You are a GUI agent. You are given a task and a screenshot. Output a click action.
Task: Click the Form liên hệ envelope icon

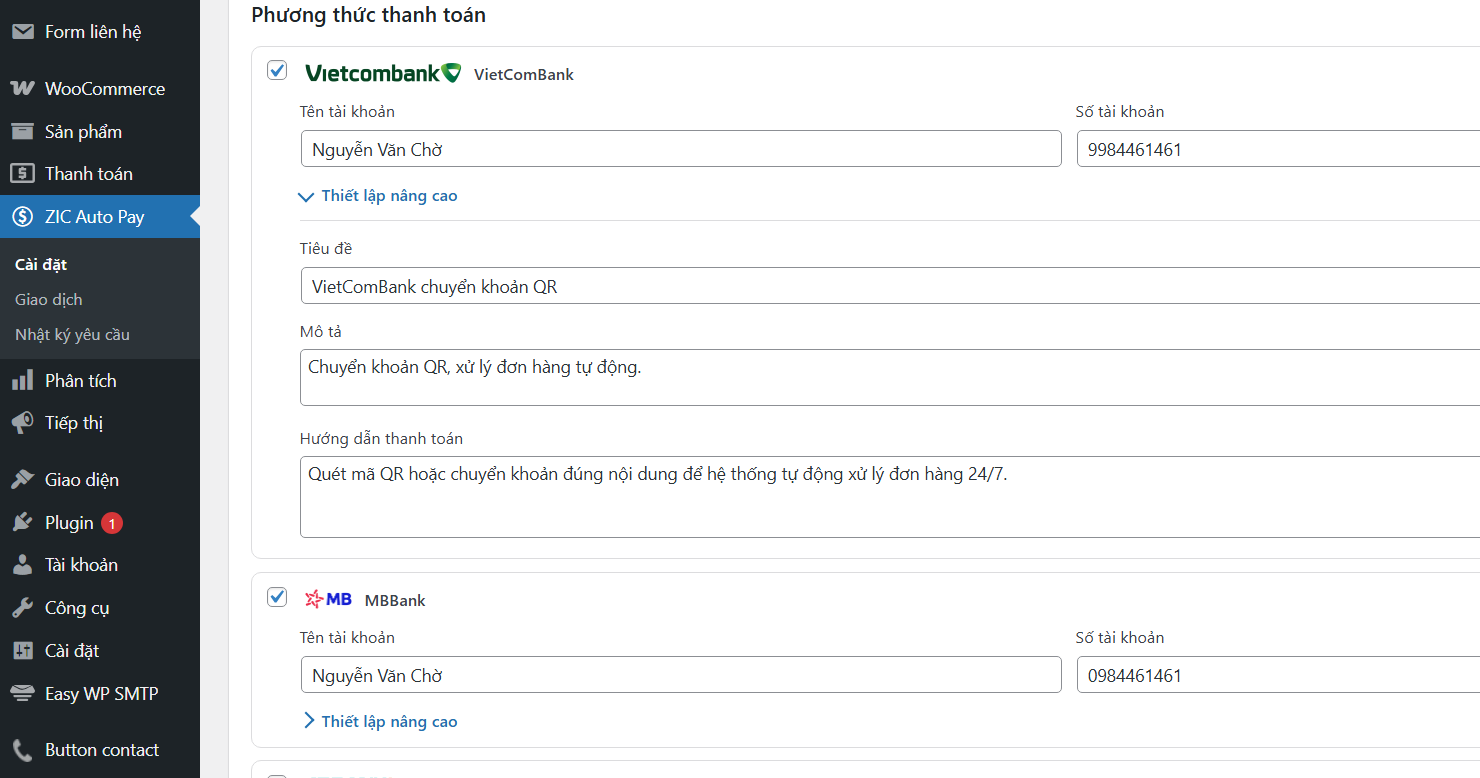click(x=22, y=32)
